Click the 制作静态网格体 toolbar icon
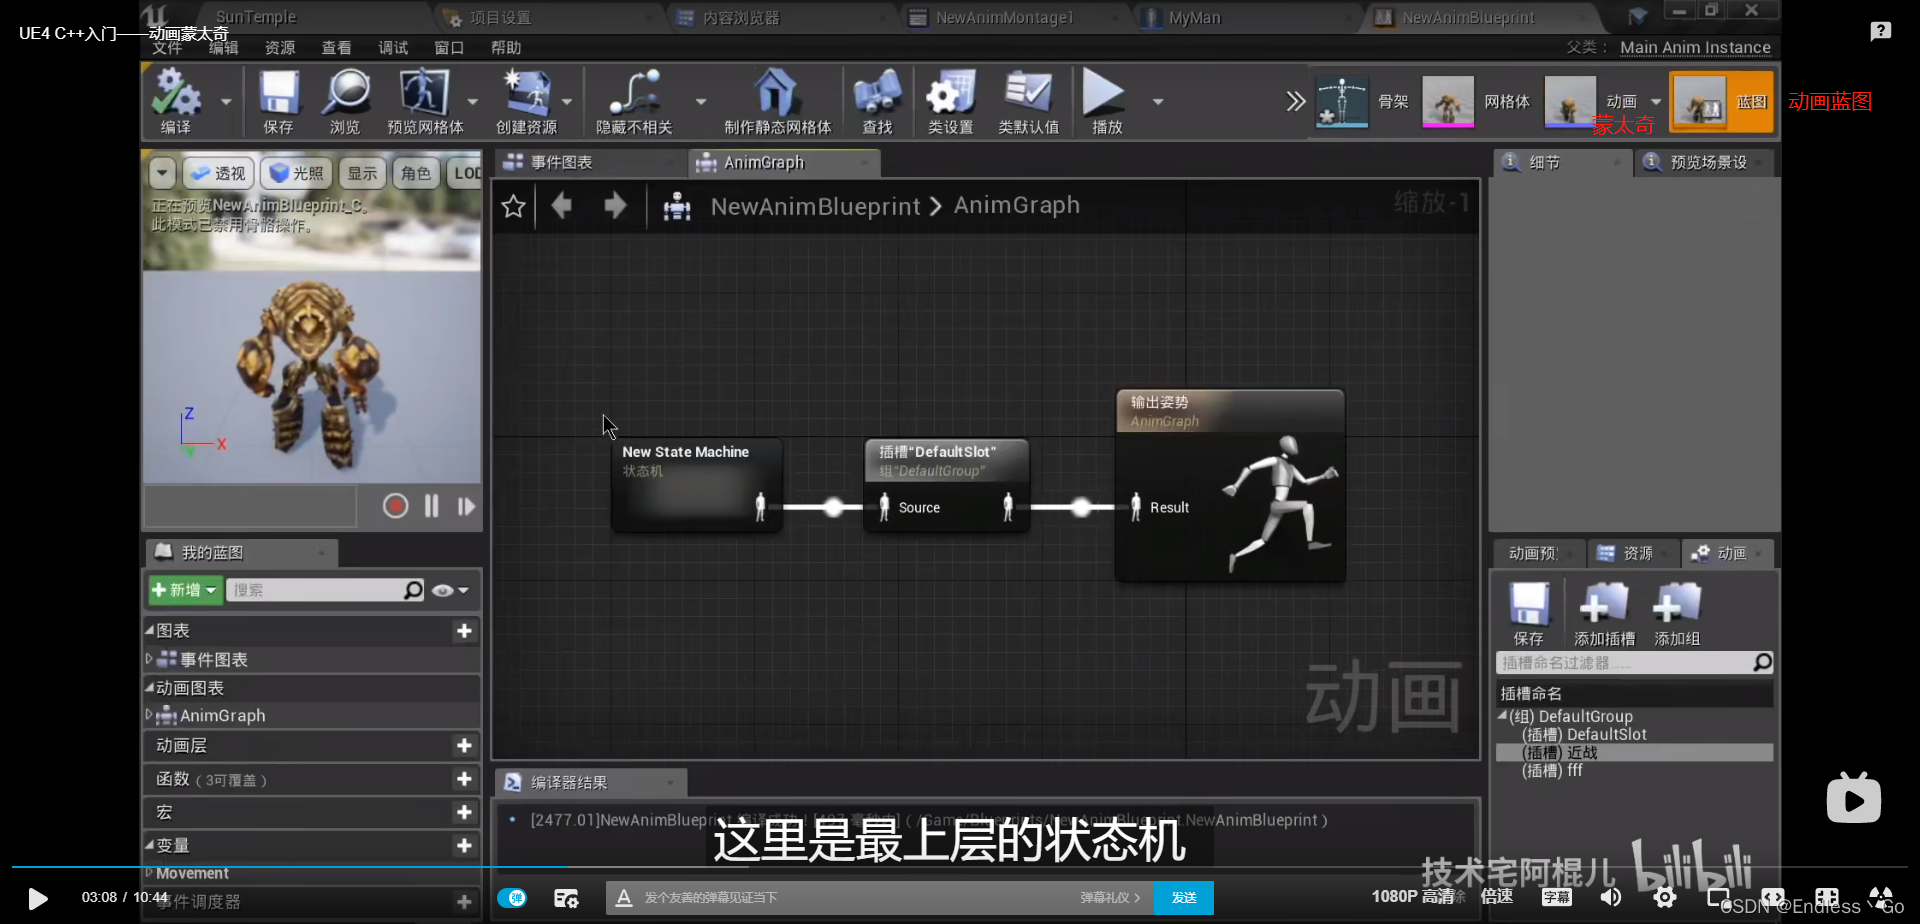 777,101
